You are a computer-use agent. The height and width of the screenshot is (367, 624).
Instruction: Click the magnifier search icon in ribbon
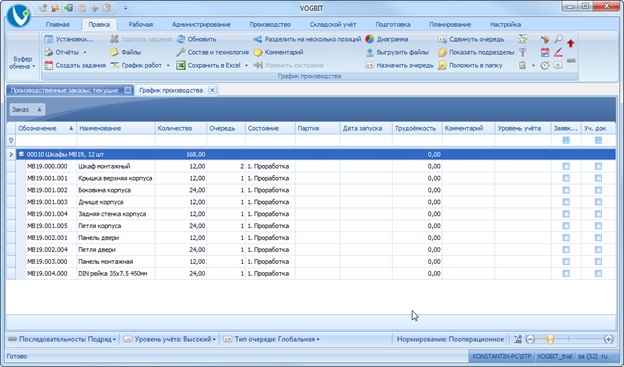[558, 39]
